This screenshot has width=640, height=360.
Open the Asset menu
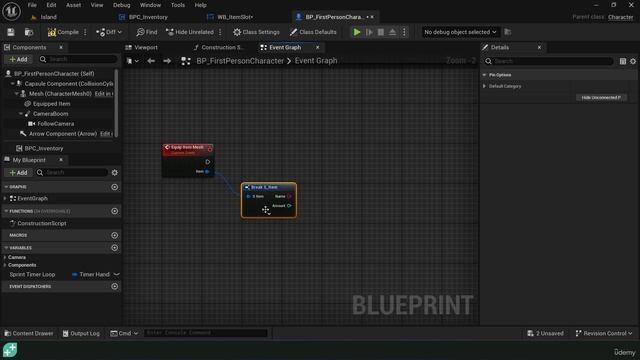coord(73,5)
